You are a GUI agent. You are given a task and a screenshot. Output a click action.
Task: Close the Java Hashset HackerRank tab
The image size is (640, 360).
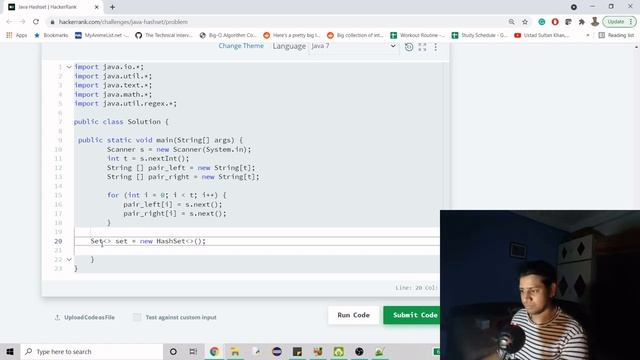point(97,7)
